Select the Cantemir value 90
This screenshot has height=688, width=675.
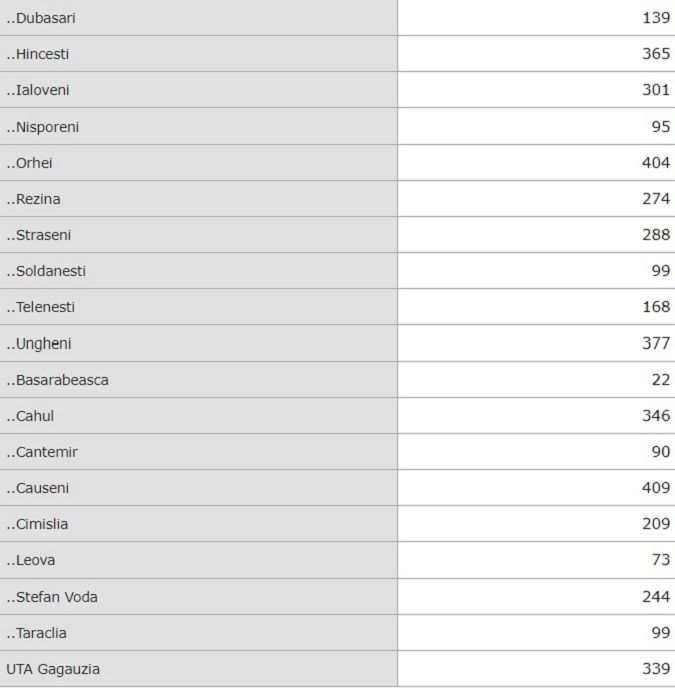coord(661,452)
